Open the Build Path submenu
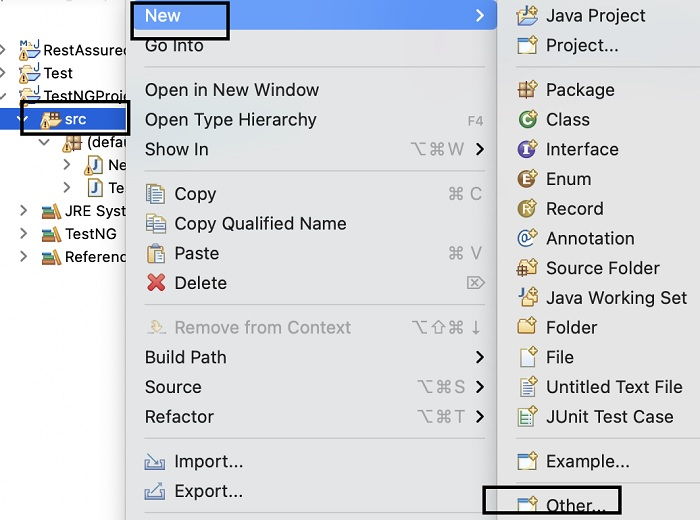The height and width of the screenshot is (520, 700). [186, 357]
